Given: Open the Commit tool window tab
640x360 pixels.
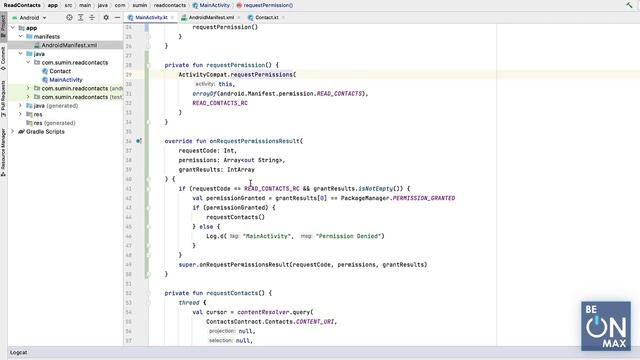Looking at the screenshot, I should (3, 58).
